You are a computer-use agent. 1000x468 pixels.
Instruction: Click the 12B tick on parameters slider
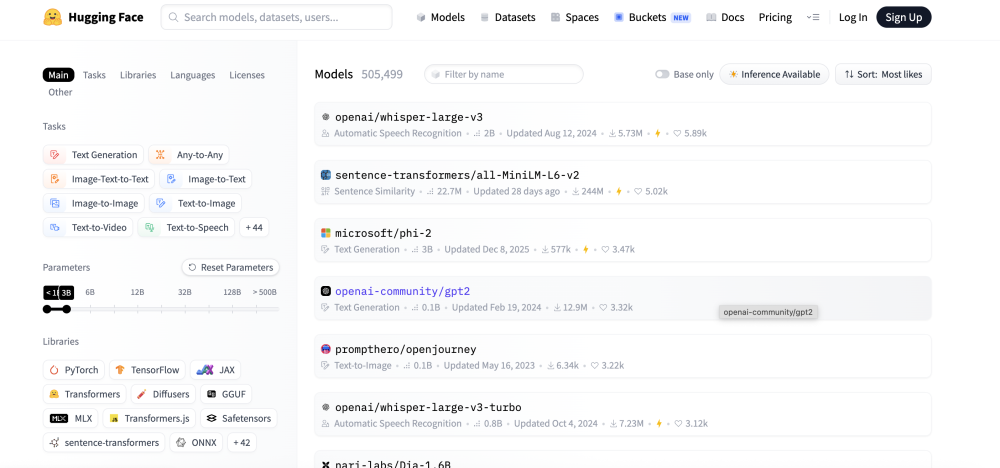click(x=138, y=309)
